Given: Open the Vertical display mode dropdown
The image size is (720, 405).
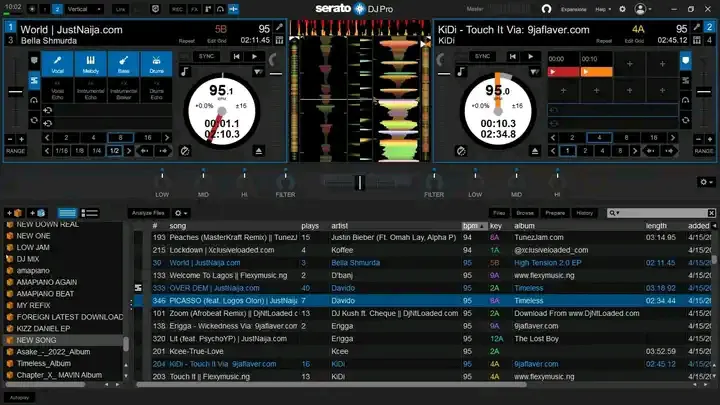Looking at the screenshot, I should click(x=84, y=9).
